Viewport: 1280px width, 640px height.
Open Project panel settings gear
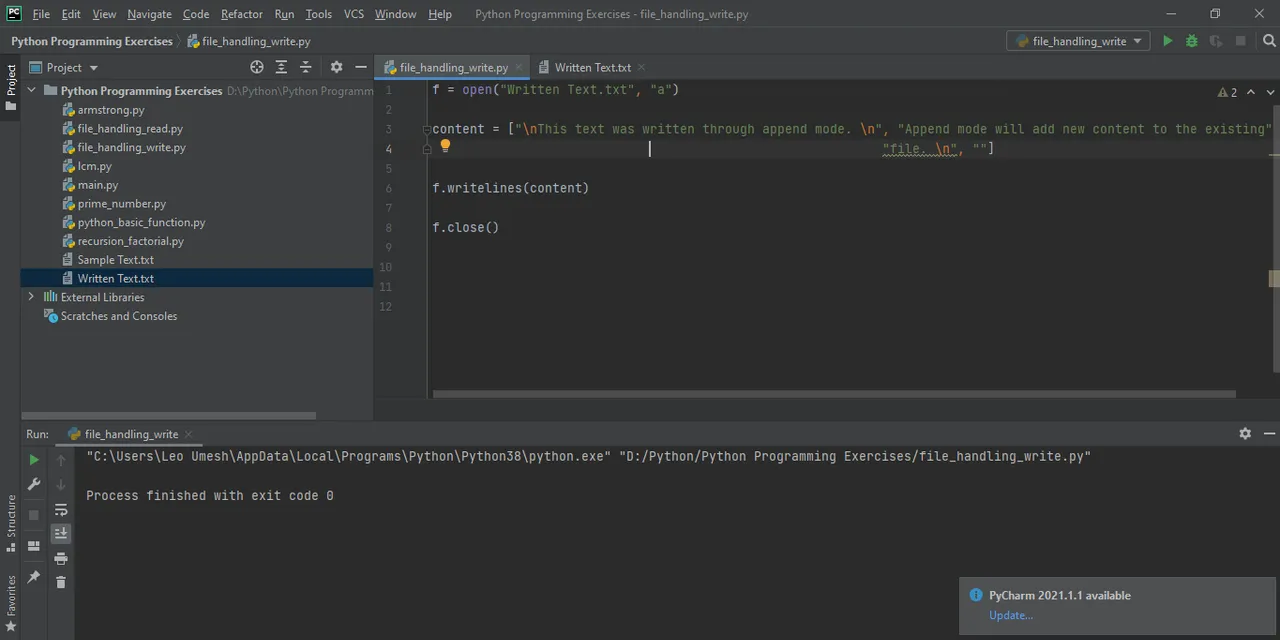[x=336, y=67]
